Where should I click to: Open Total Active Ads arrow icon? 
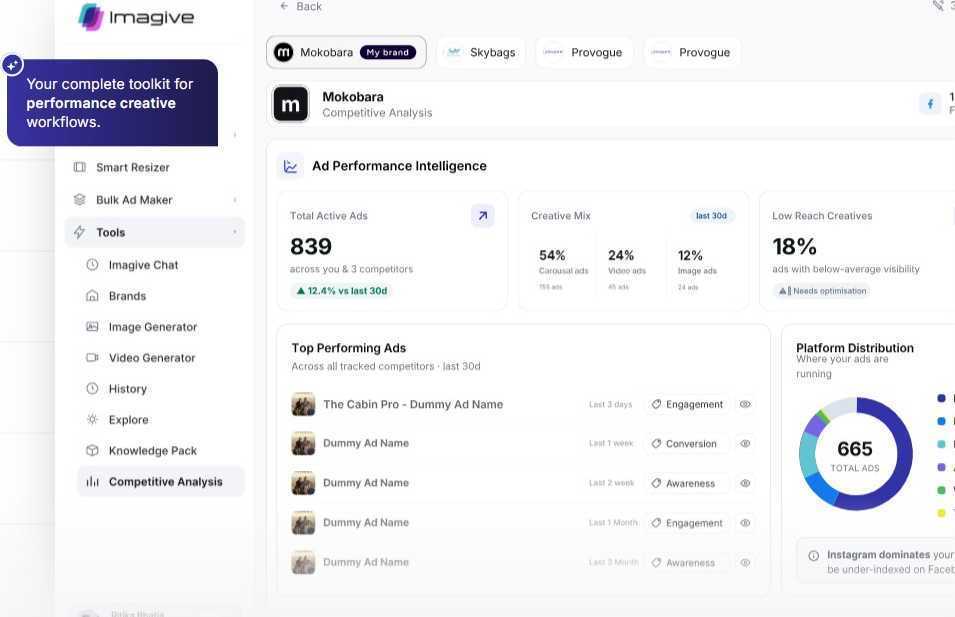(x=482, y=216)
